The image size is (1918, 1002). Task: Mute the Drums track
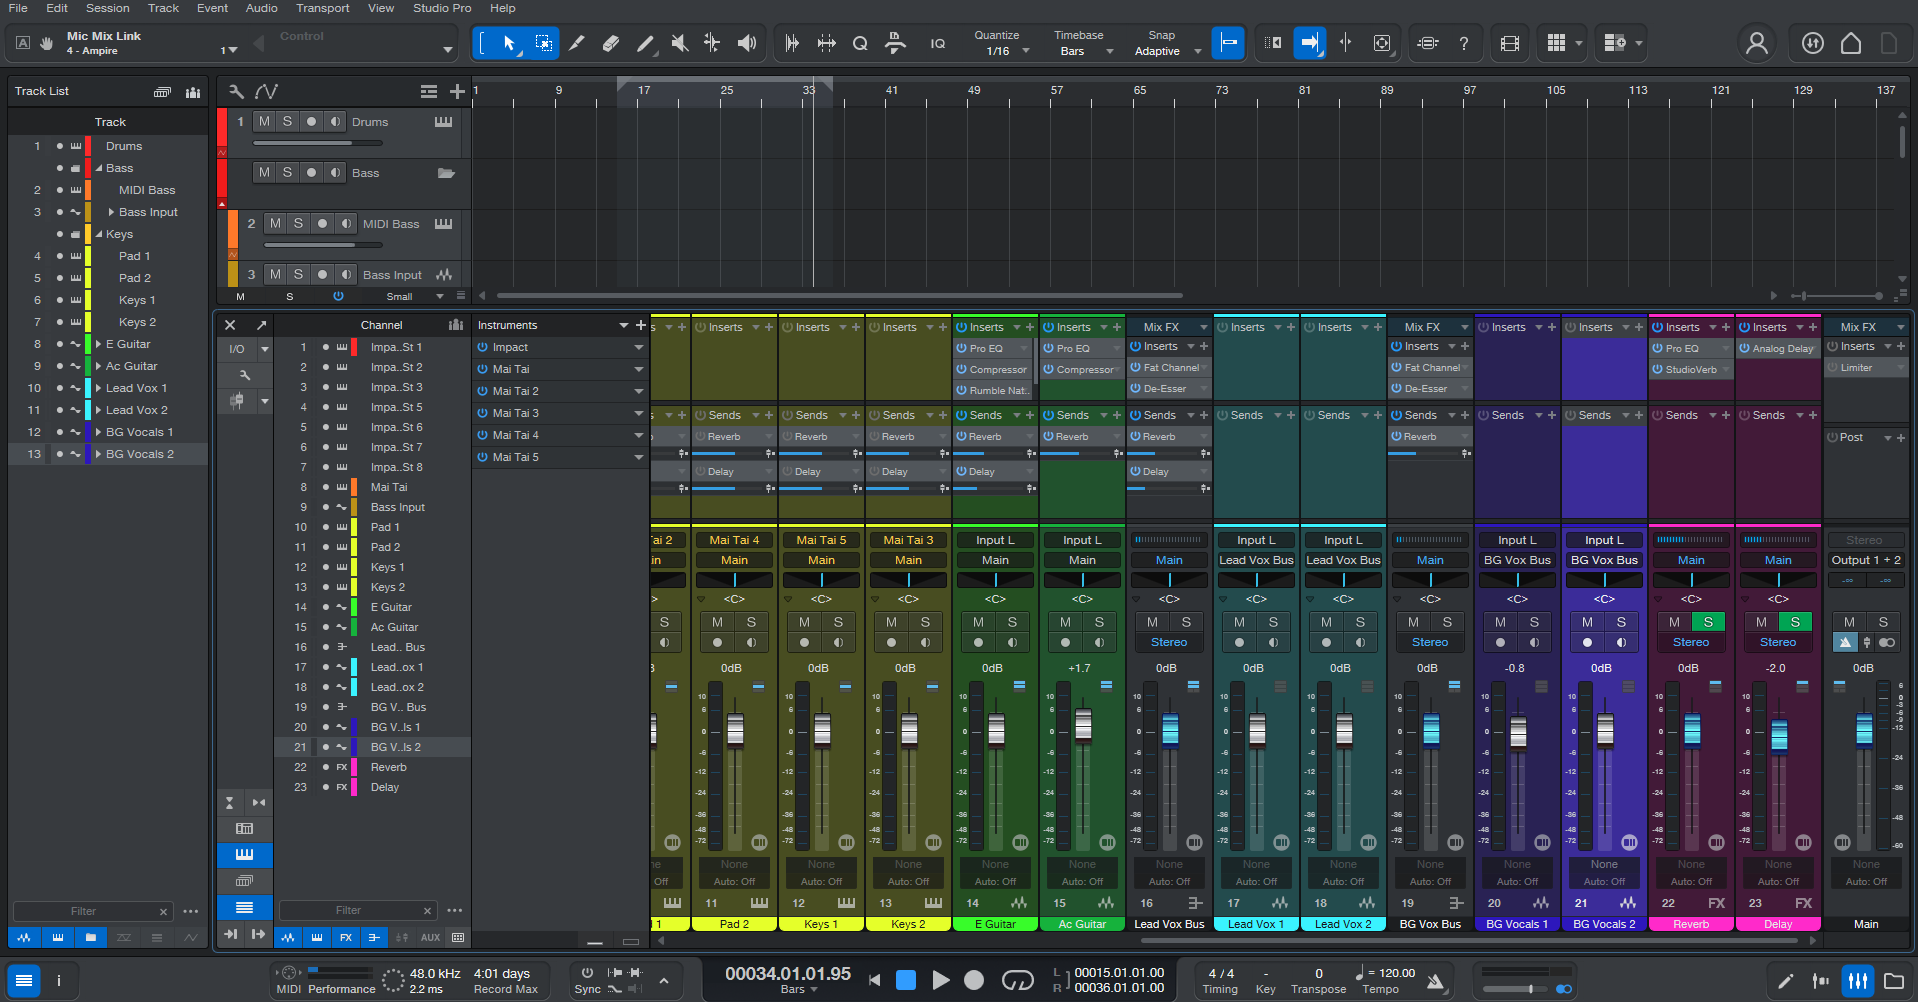pyautogui.click(x=264, y=121)
